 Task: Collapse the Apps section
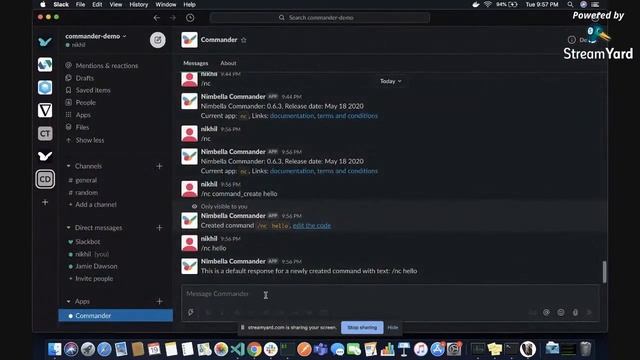coord(69,301)
